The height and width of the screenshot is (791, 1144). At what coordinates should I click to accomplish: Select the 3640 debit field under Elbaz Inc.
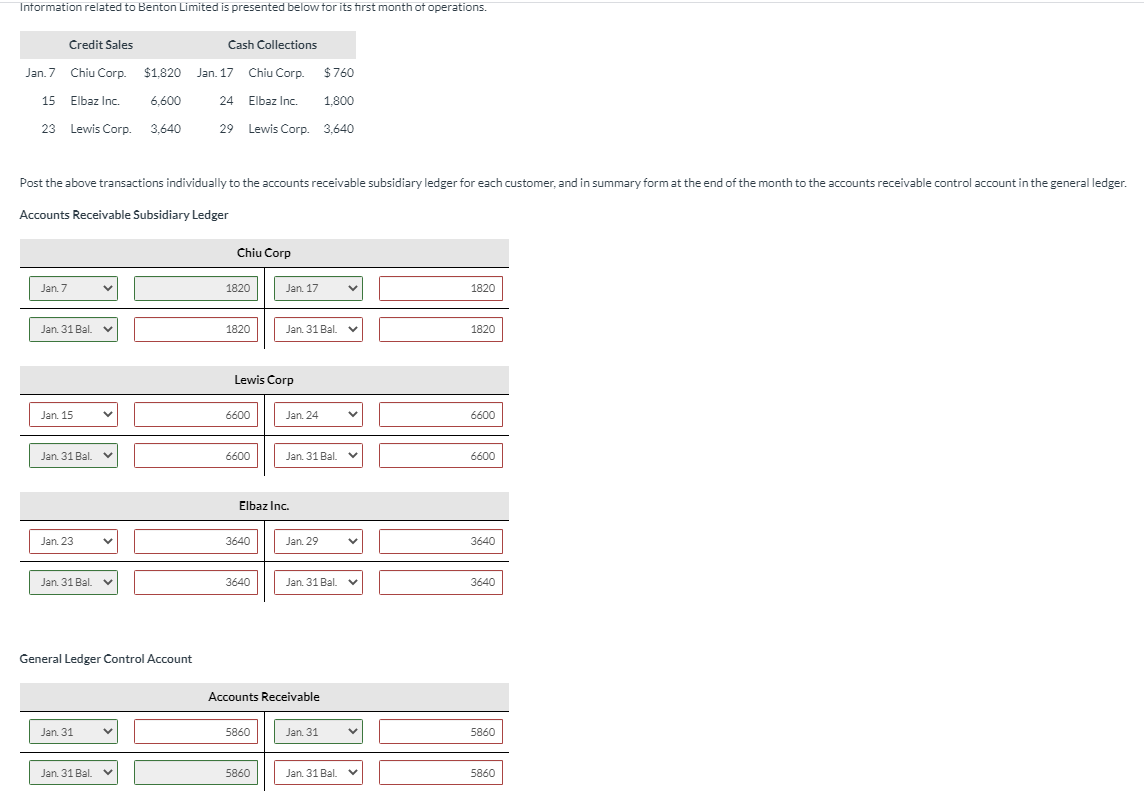coord(195,541)
